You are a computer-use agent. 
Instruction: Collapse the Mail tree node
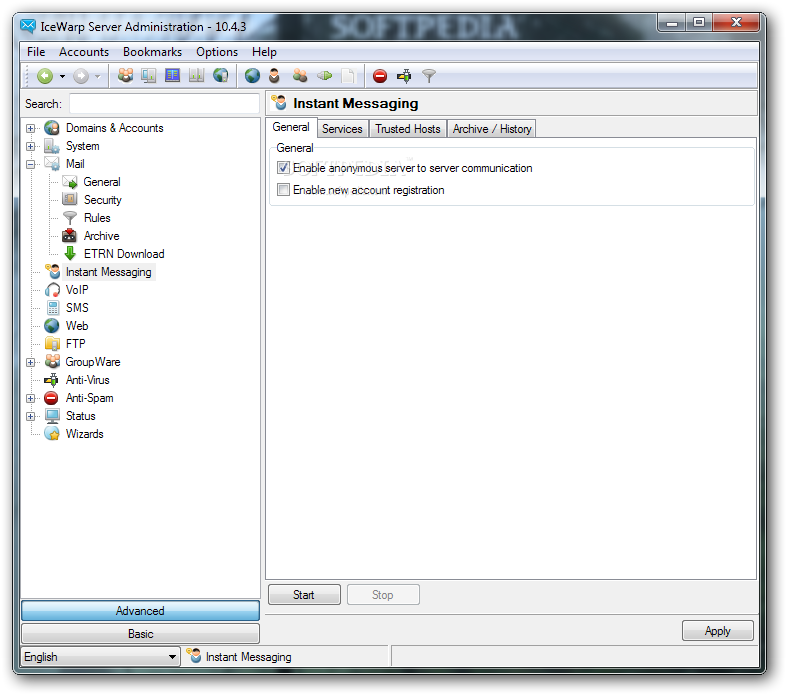pyautogui.click(x=31, y=164)
